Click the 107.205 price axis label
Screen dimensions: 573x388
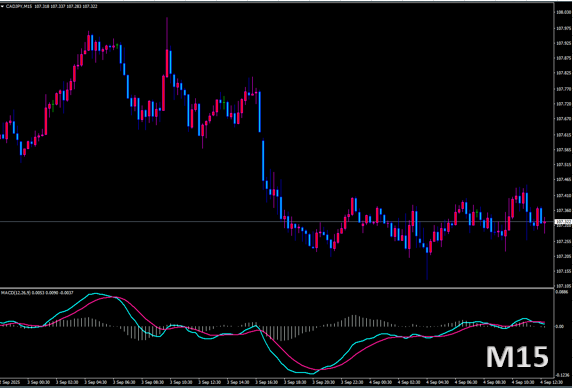563,256
